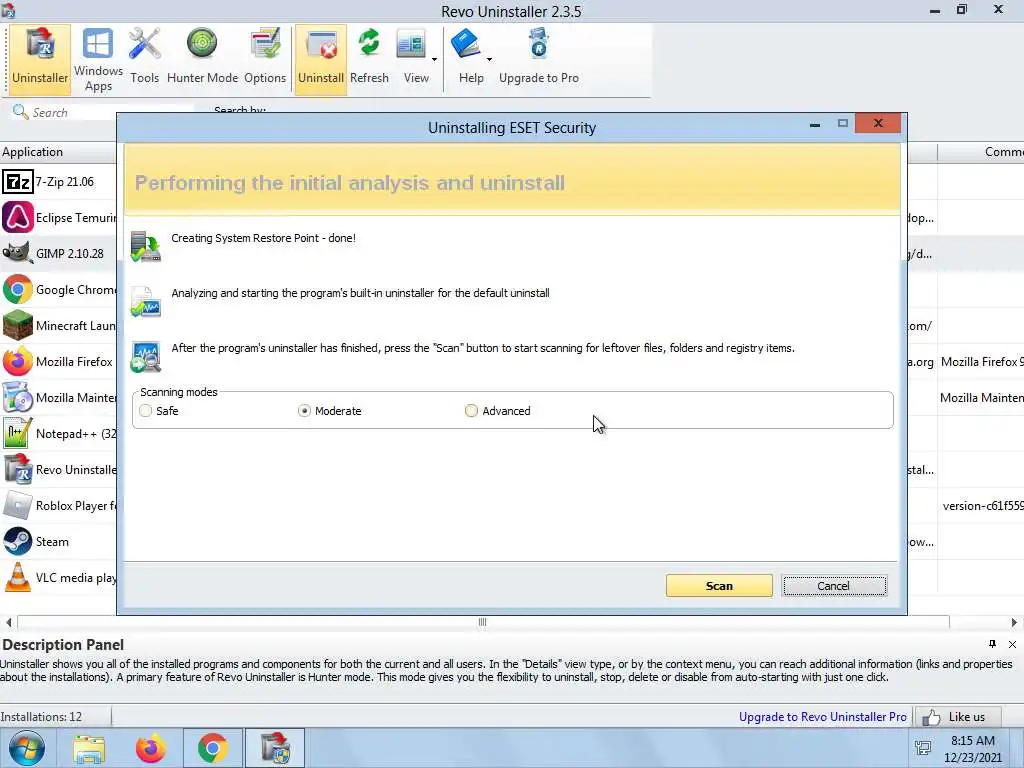The image size is (1024, 768).
Task: Close the Description Panel
Action: 1012,645
